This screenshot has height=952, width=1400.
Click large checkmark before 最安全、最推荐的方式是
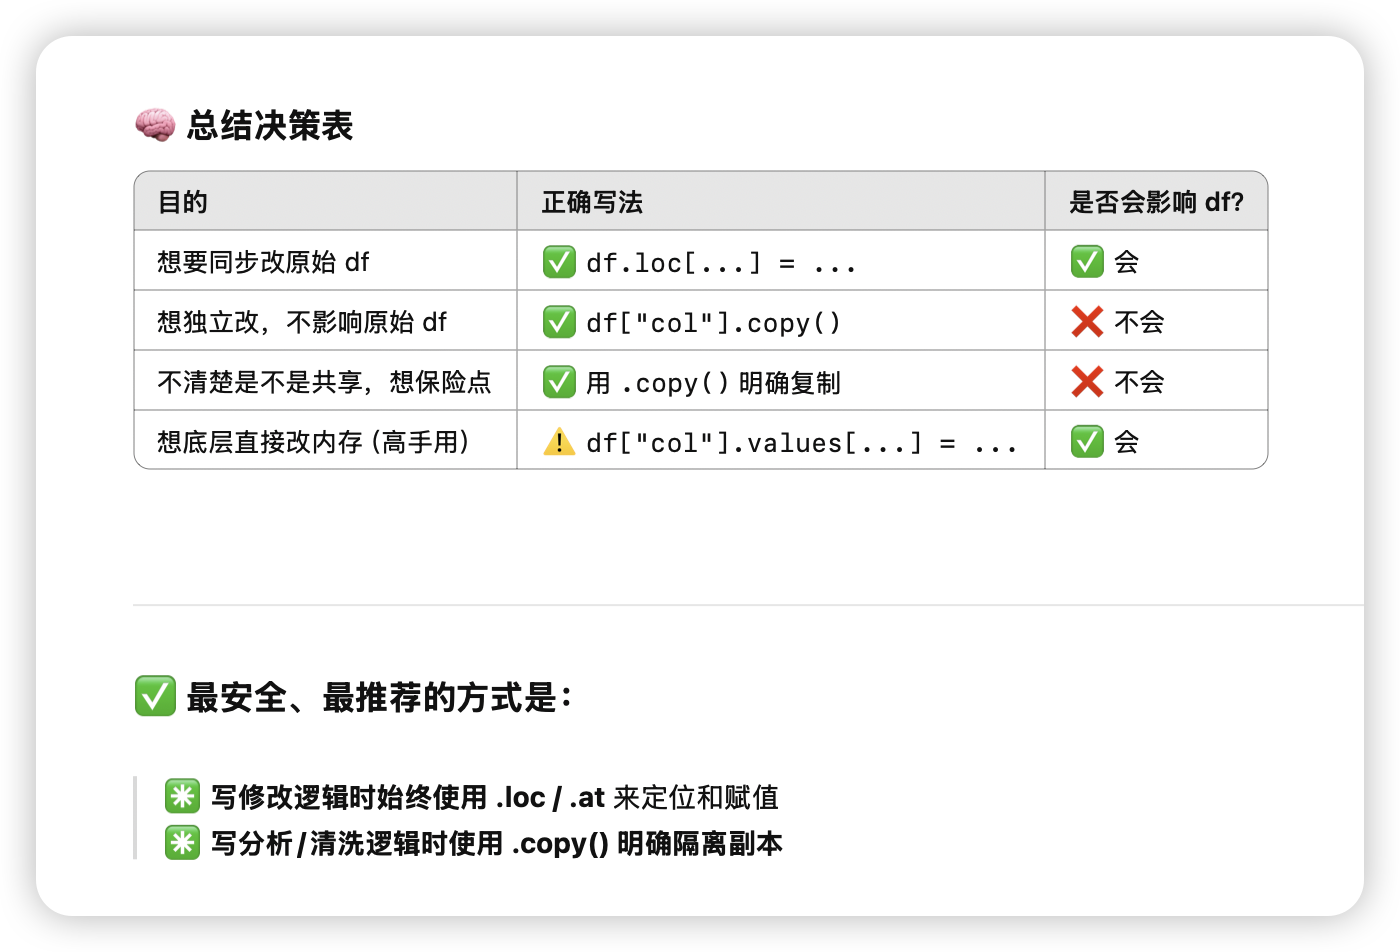tap(155, 696)
